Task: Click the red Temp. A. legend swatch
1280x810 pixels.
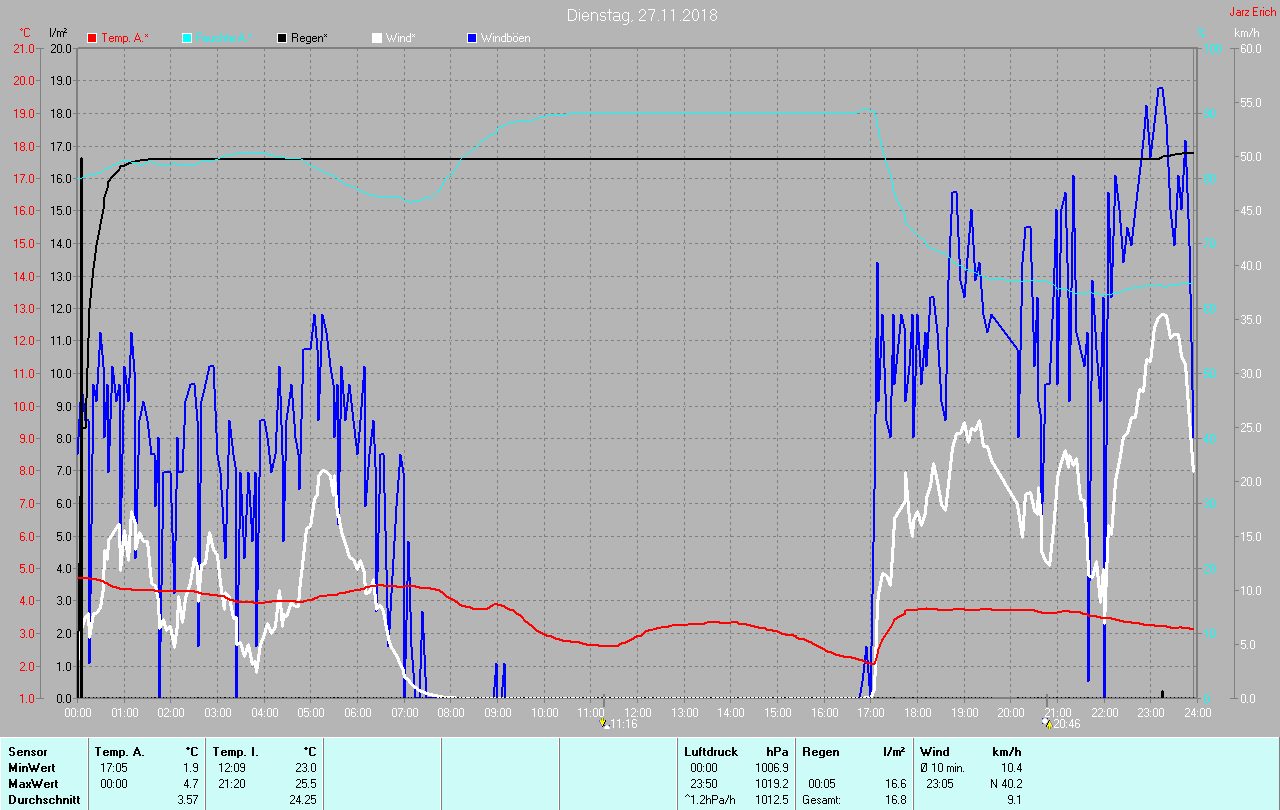Action: click(93, 38)
